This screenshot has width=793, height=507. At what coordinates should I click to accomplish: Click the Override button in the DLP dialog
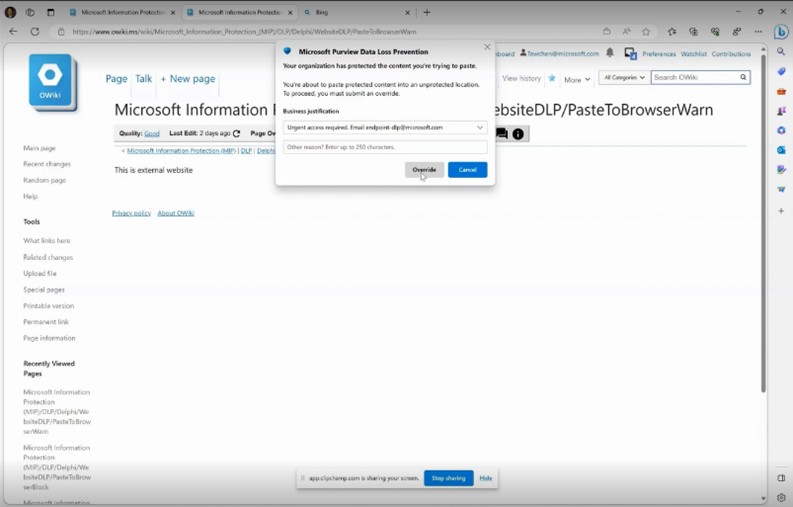(x=424, y=170)
